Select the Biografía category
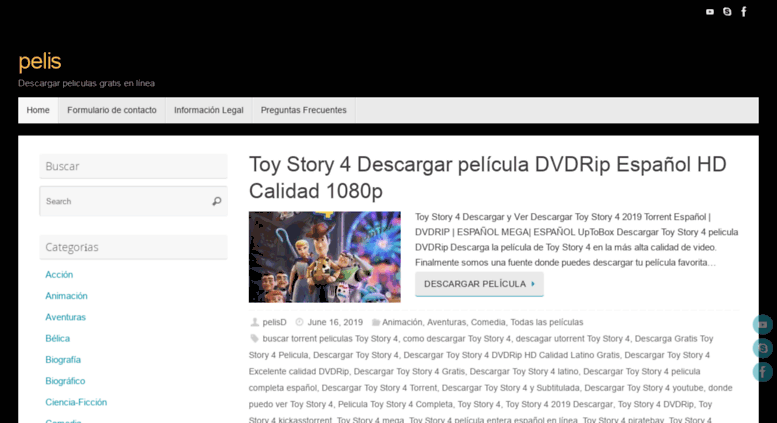This screenshot has width=777, height=423. point(63,360)
